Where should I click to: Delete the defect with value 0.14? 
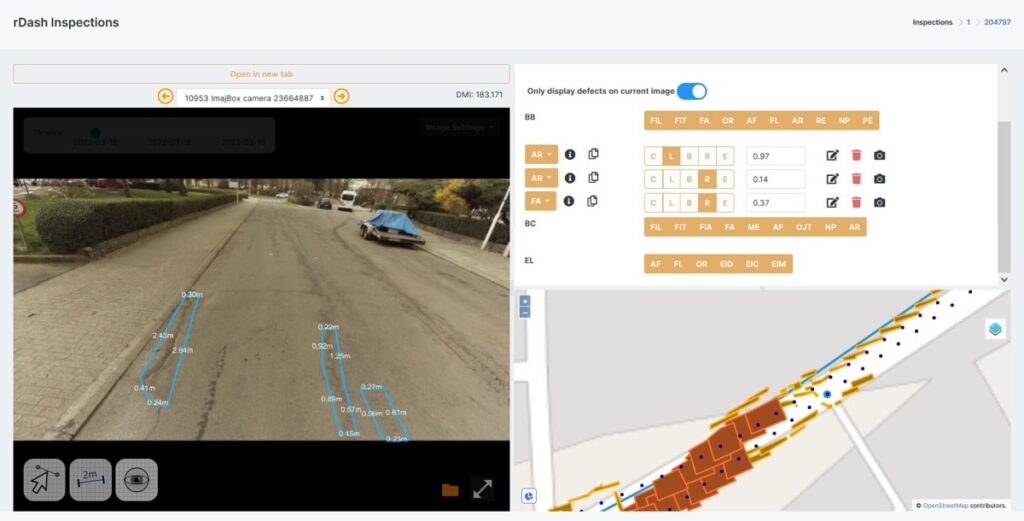tap(856, 179)
